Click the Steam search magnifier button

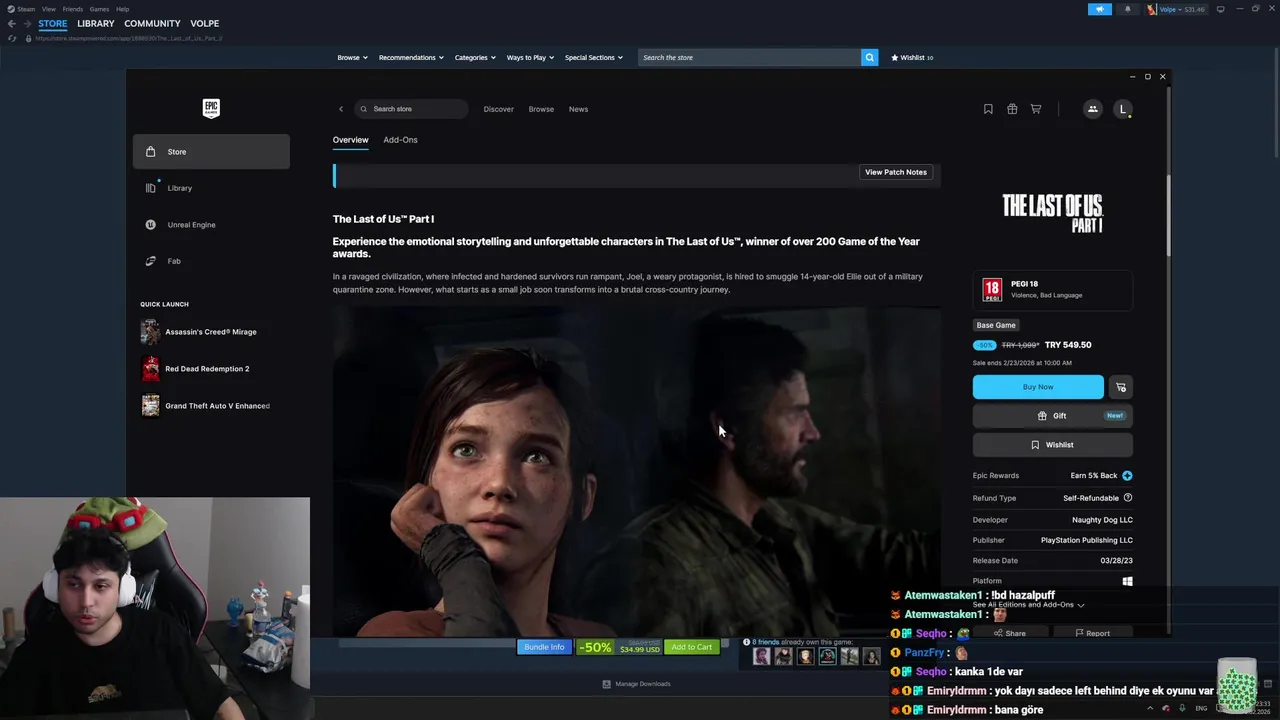point(869,57)
